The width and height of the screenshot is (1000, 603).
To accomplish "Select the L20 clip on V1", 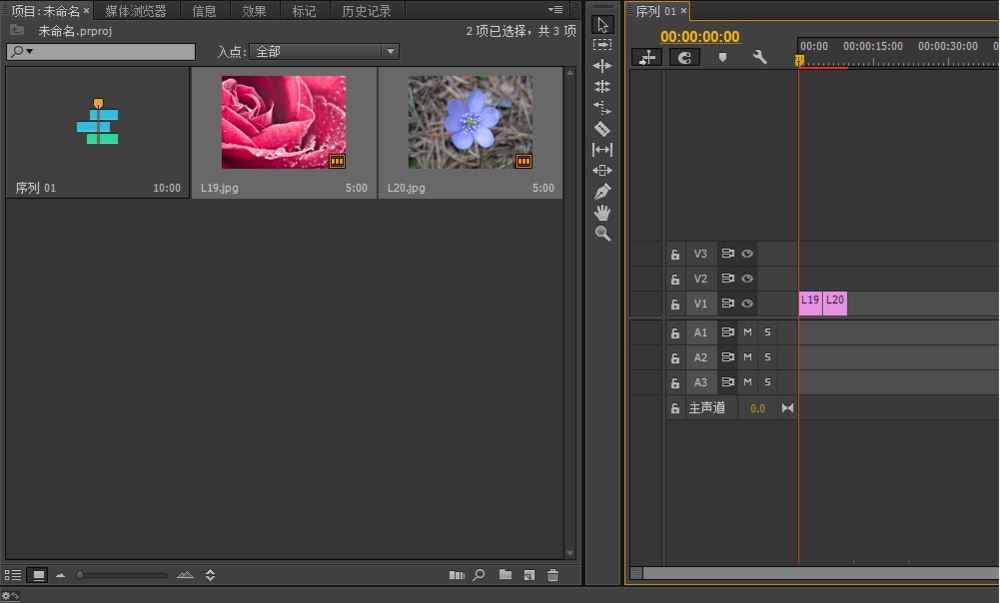I will click(835, 303).
